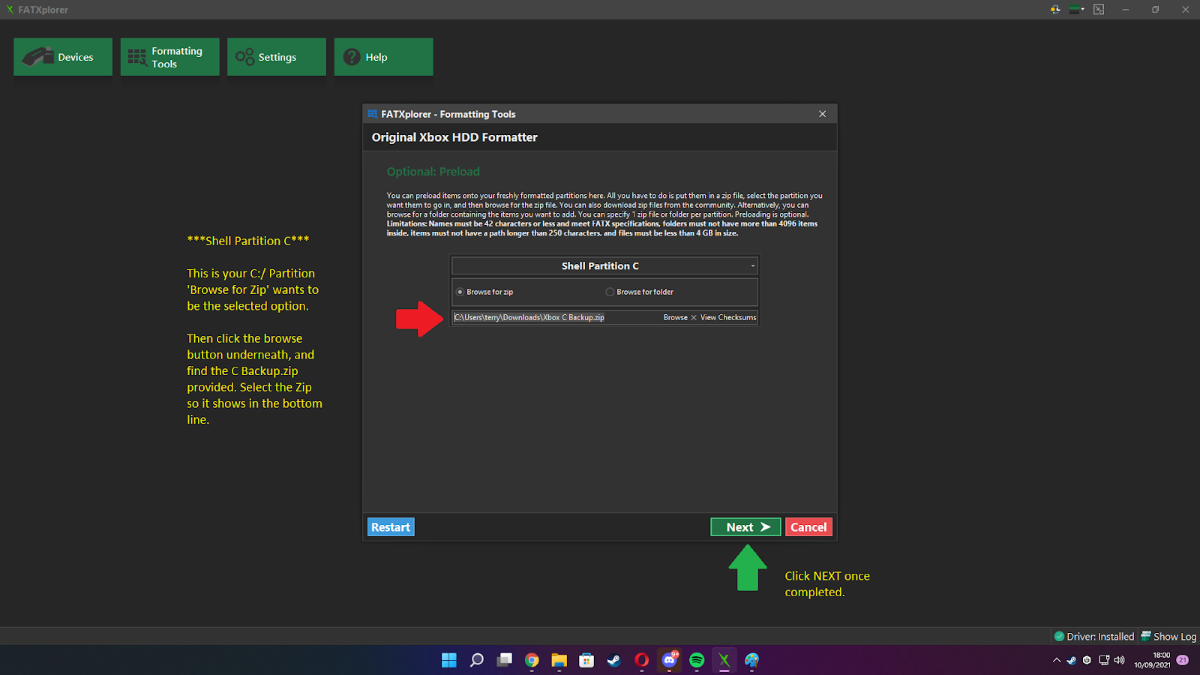This screenshot has height=675, width=1200.
Task: Select the Browse for folder option
Action: pos(640,292)
